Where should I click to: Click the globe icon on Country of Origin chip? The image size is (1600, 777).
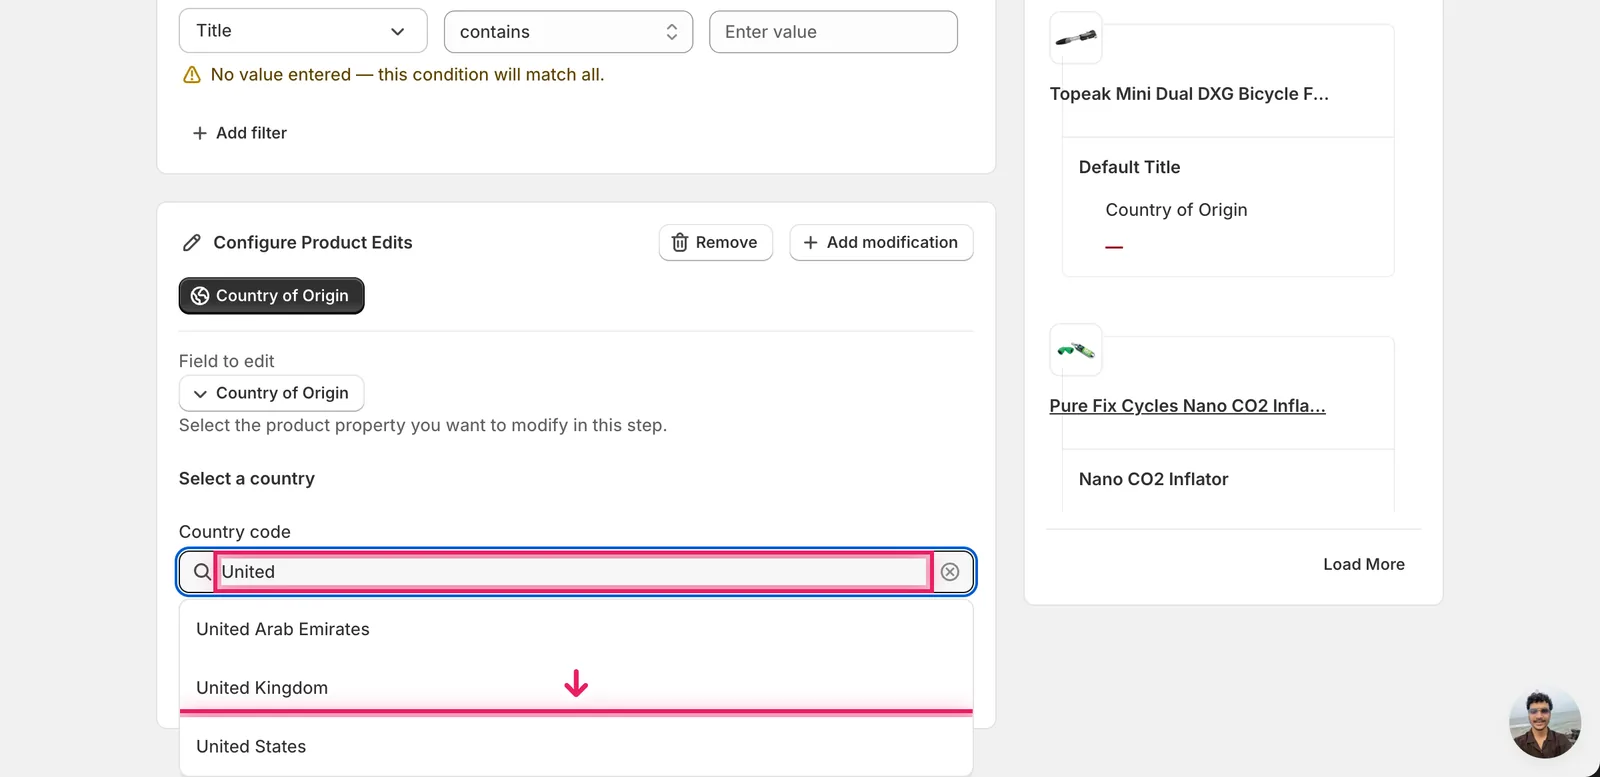tap(200, 296)
